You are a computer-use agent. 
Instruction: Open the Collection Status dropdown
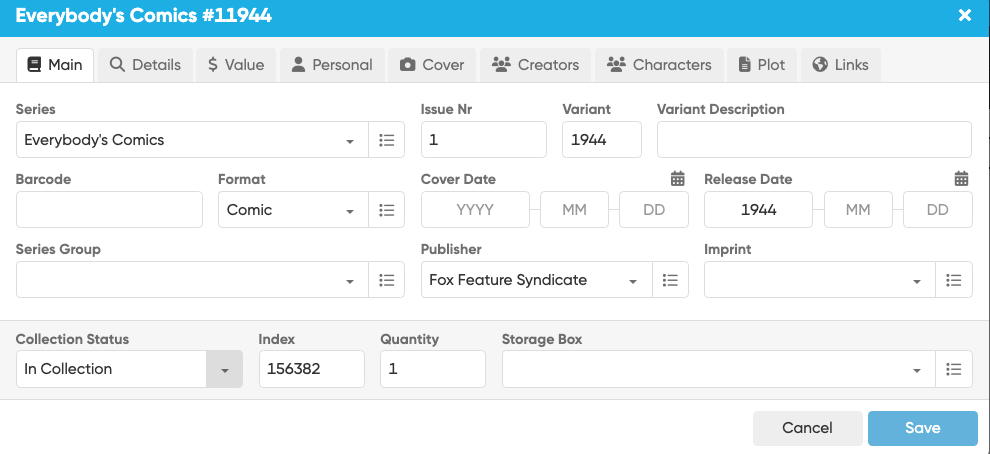point(224,369)
